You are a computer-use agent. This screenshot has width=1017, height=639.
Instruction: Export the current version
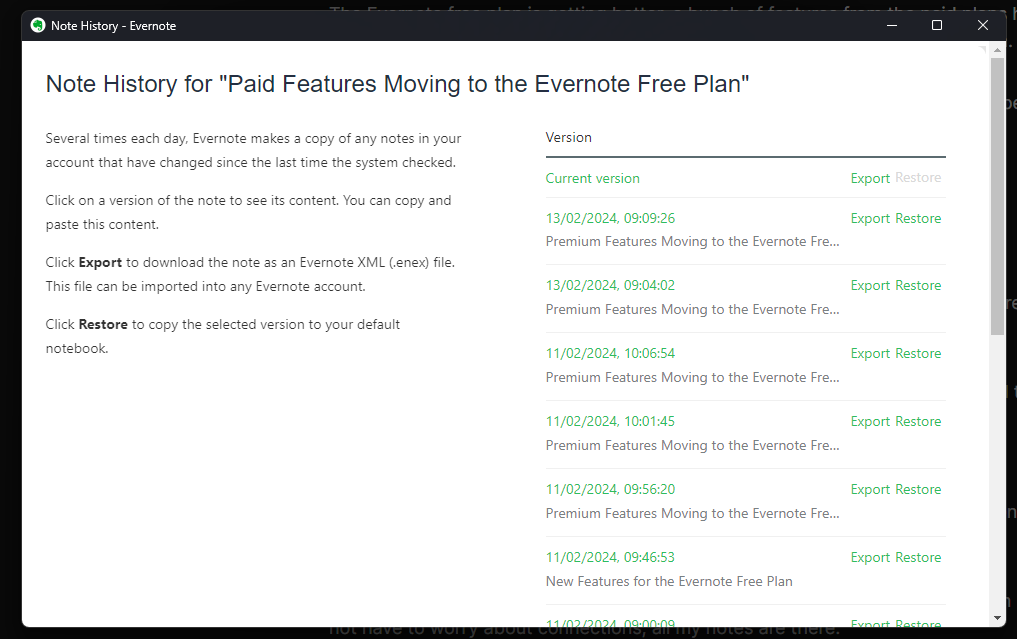tap(868, 177)
